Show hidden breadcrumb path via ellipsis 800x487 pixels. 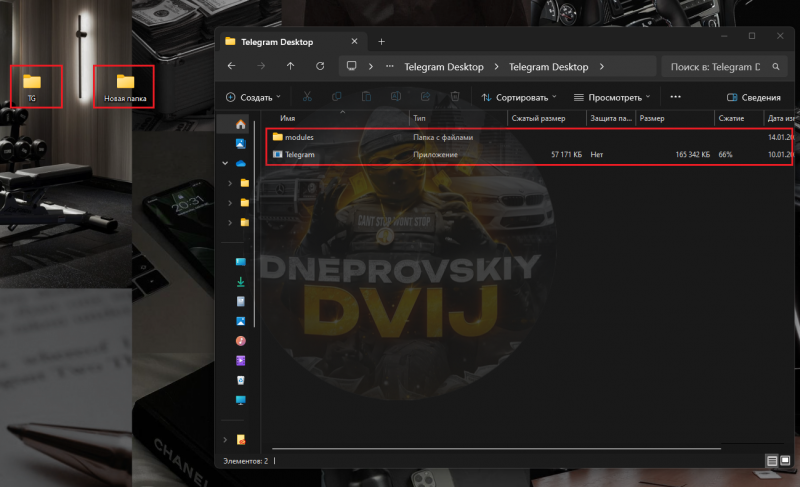click(x=390, y=66)
